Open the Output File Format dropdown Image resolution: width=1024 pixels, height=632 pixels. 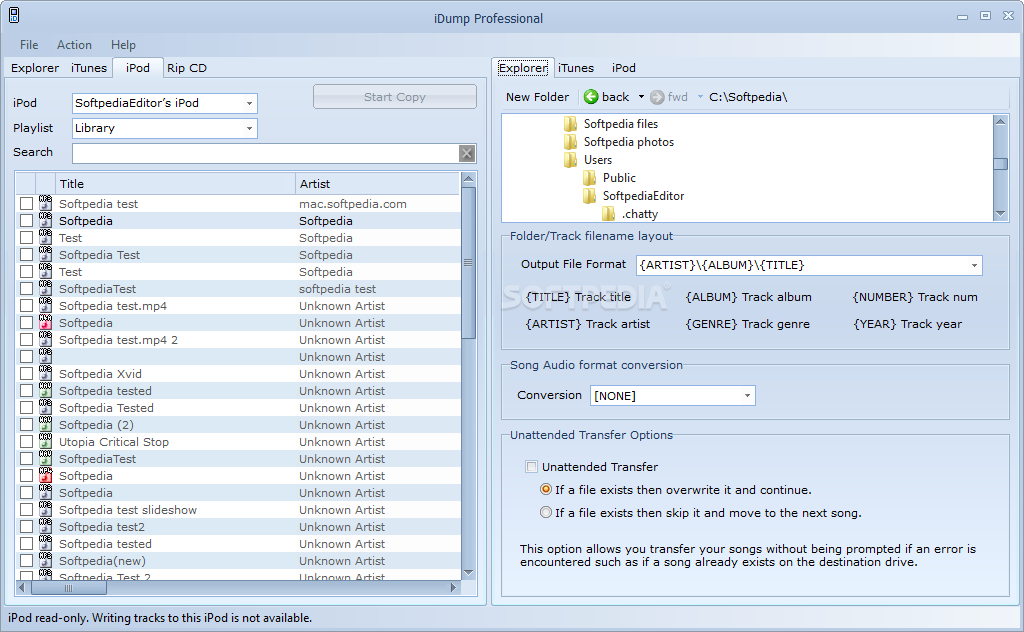click(974, 265)
